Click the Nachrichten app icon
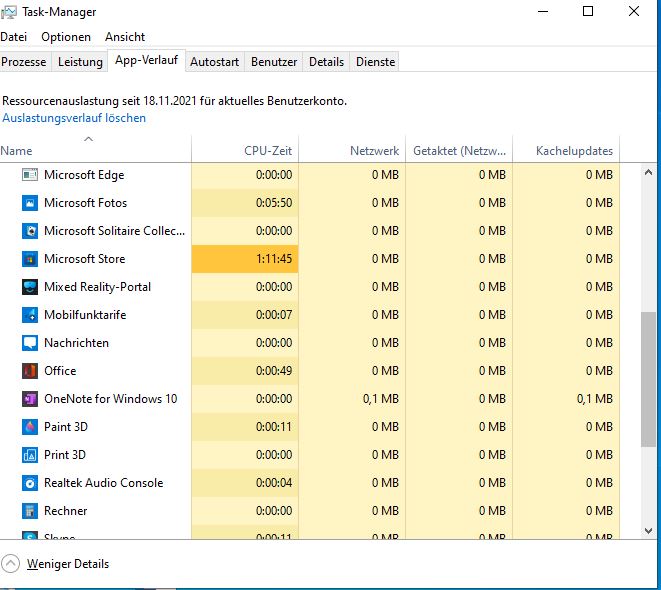The width and height of the screenshot is (661, 590). (x=30, y=343)
